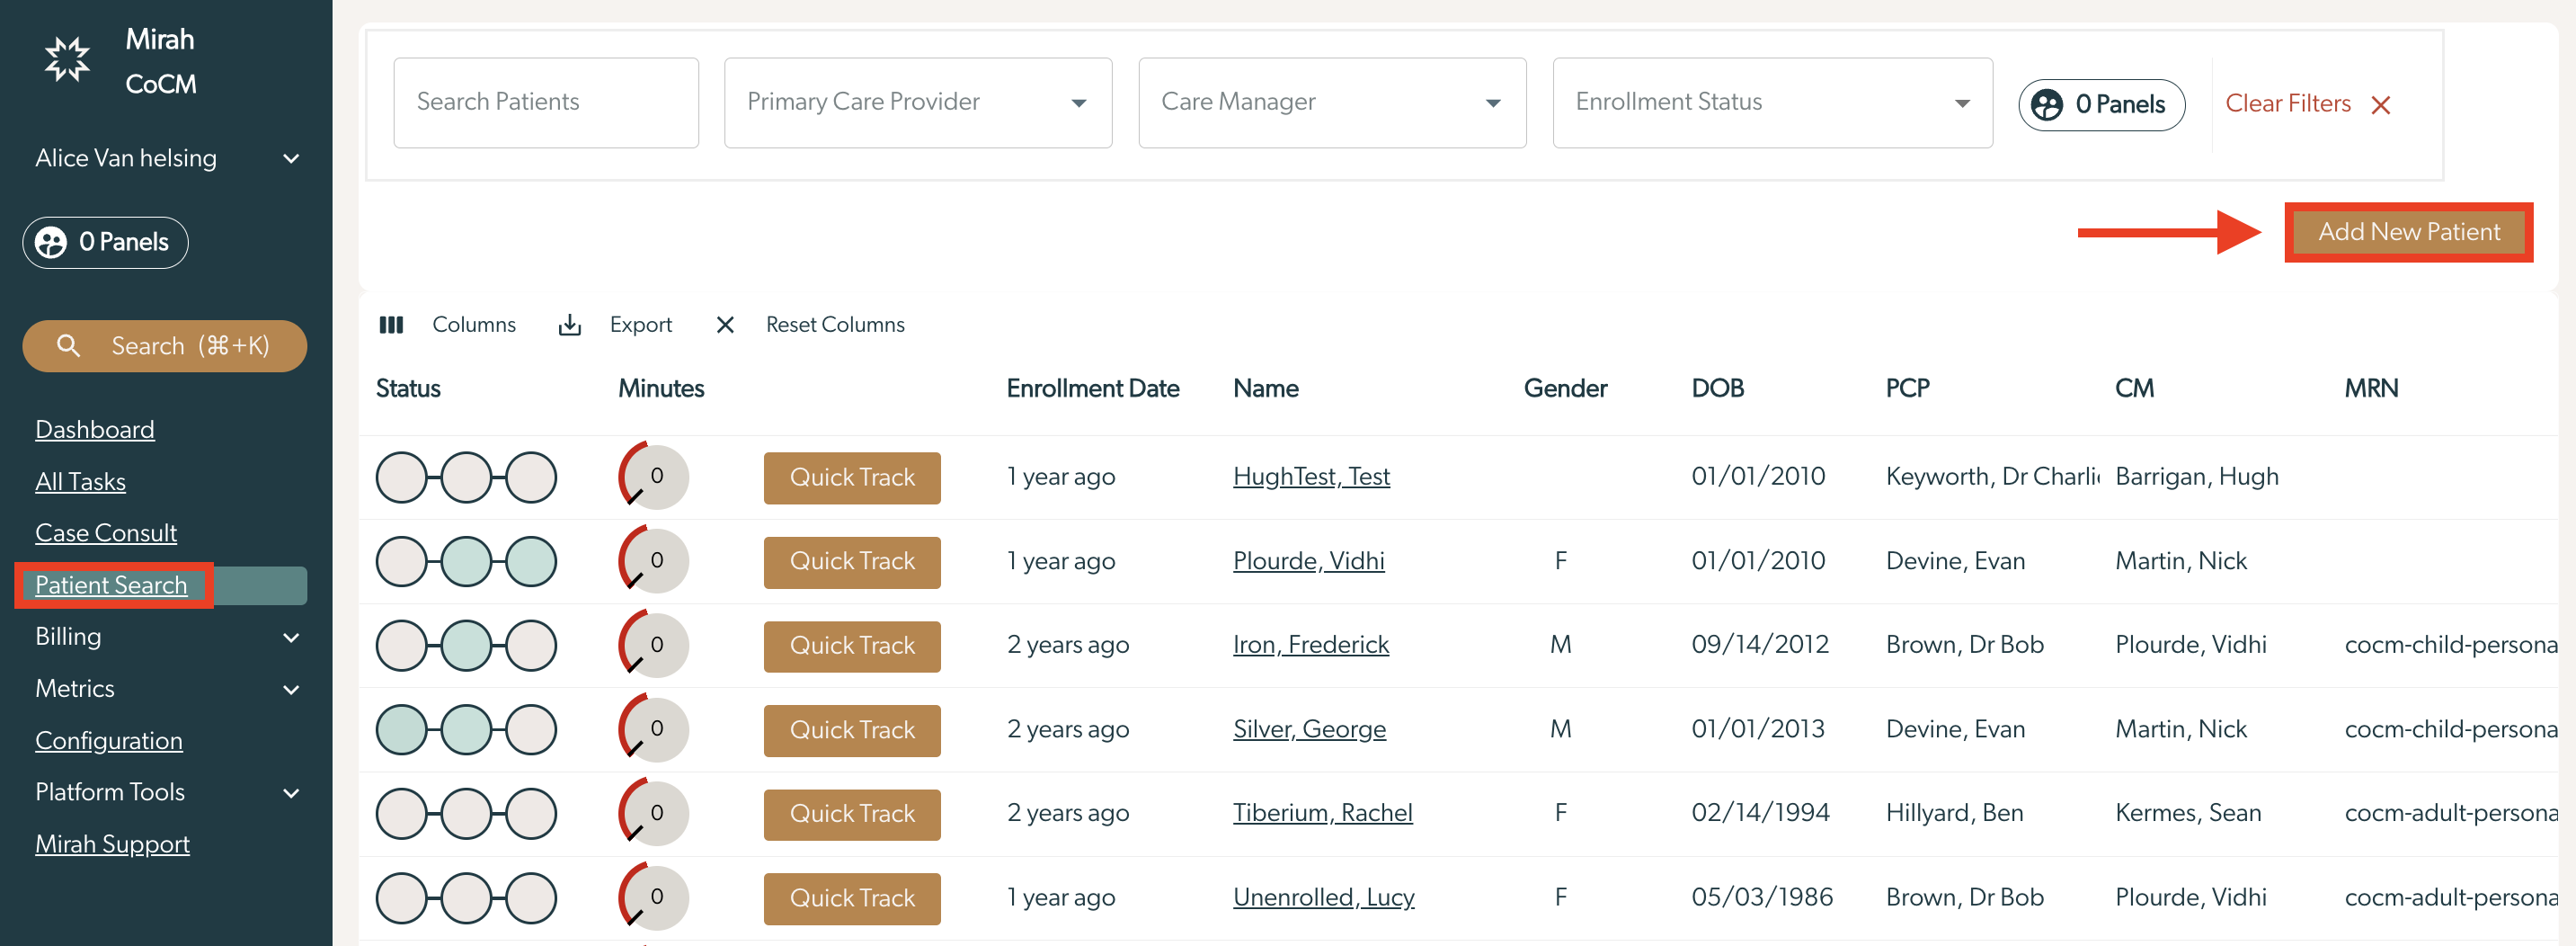Click the Export toolbar label
This screenshot has height=946, width=2576.
click(x=641, y=325)
